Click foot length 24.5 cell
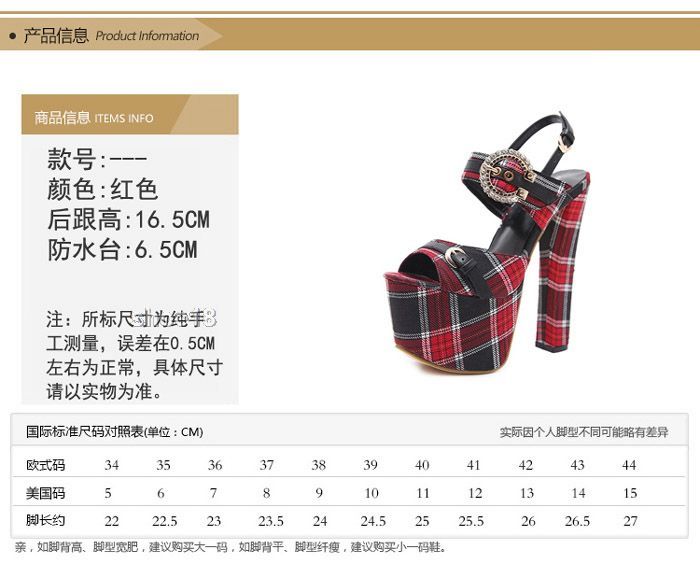This screenshot has height=564, width=700. point(373,521)
